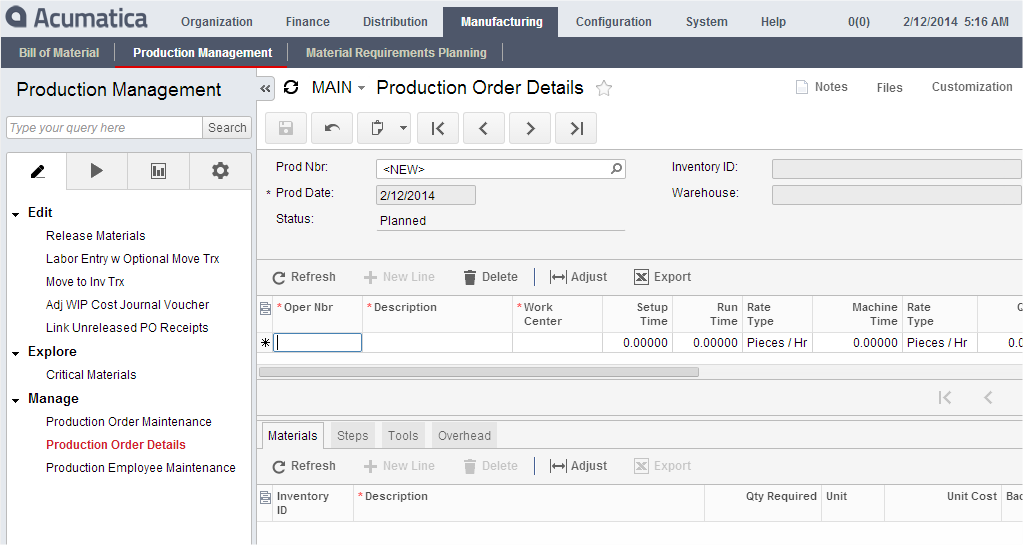Adjust Materials grid column widths
Viewport: 1023px width, 545px height.
579,466
